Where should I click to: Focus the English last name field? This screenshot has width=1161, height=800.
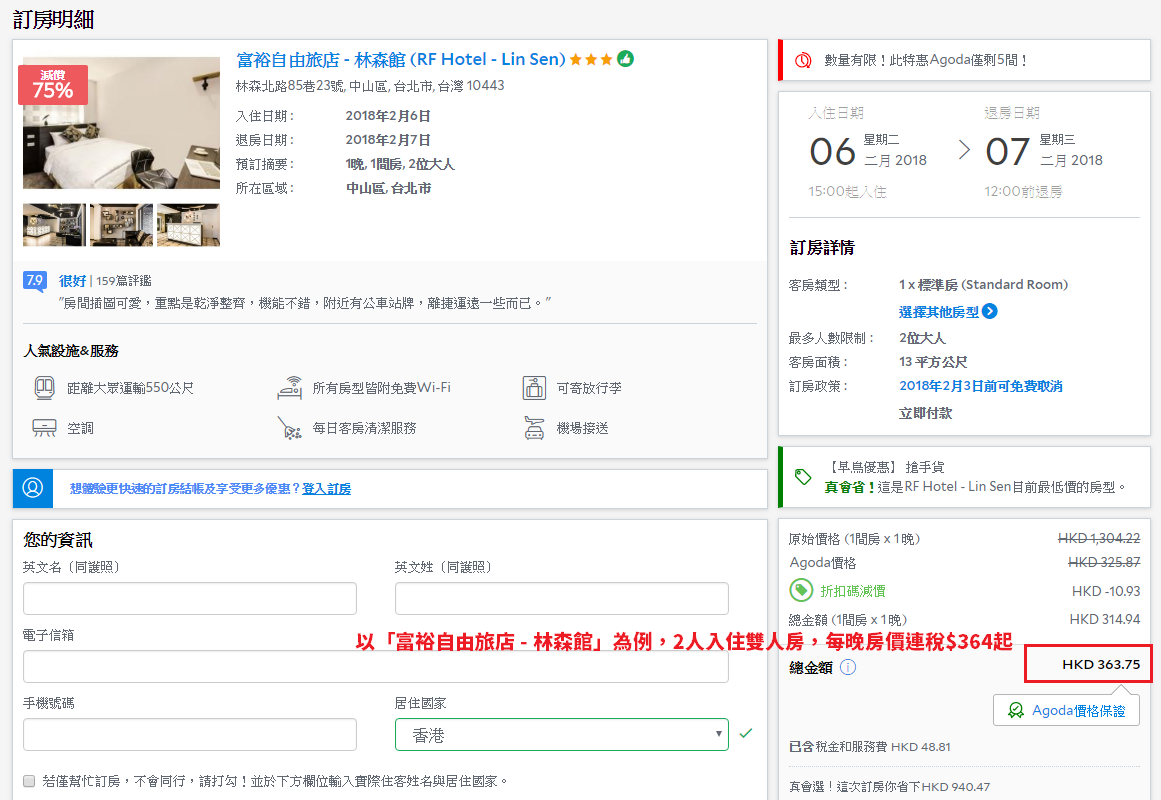(561, 599)
